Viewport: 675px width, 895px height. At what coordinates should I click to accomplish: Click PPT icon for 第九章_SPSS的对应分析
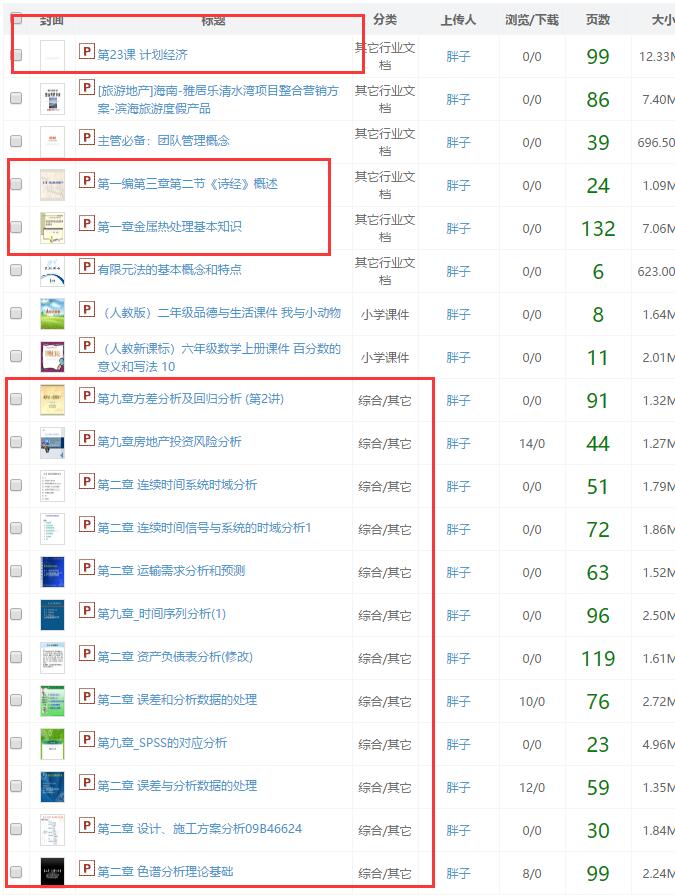86,741
